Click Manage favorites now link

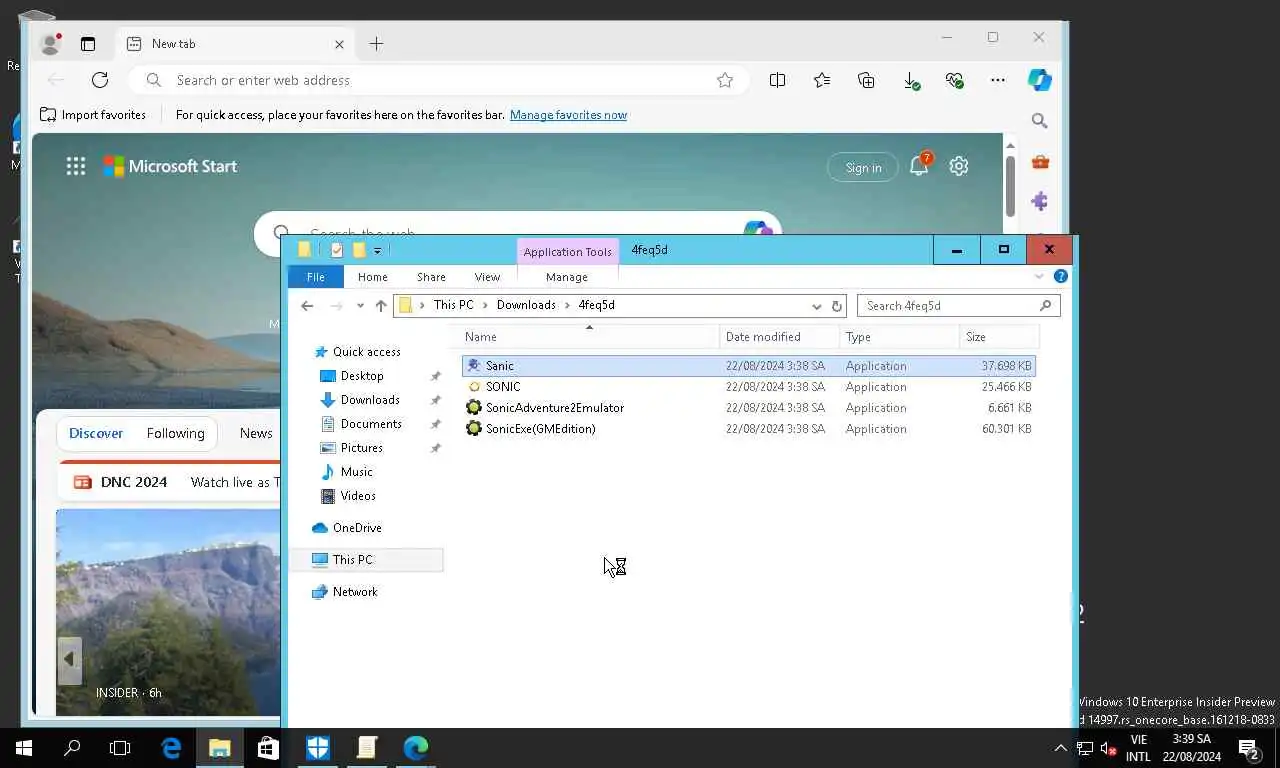pyautogui.click(x=568, y=115)
